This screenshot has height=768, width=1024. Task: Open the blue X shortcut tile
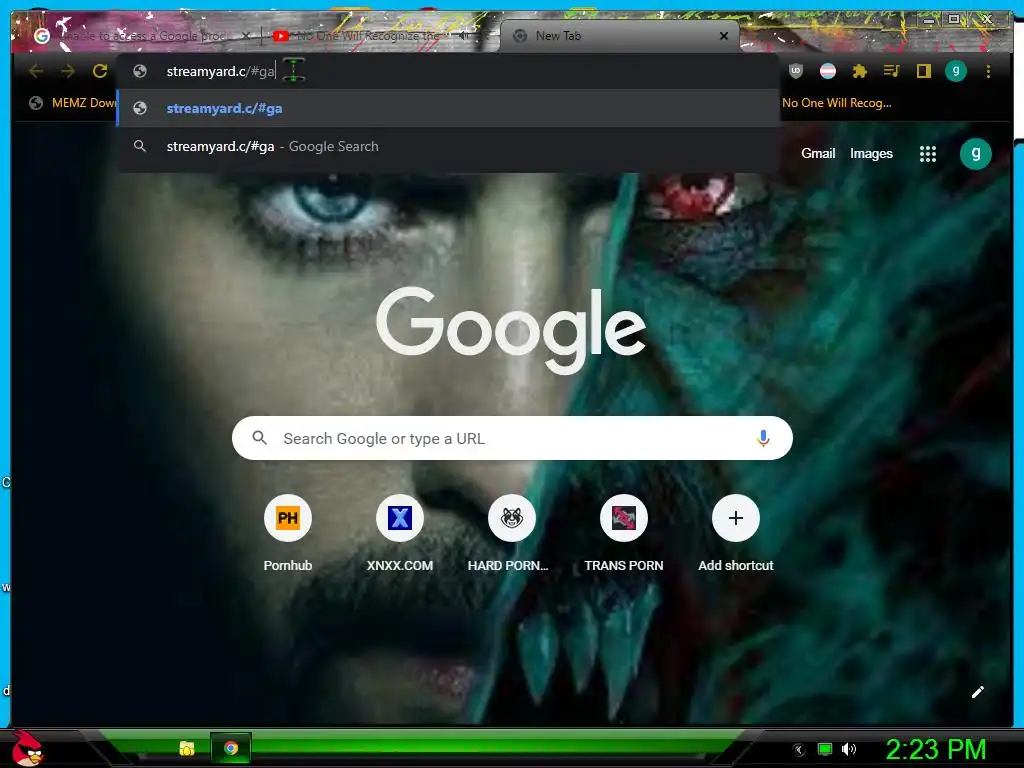[400, 519]
